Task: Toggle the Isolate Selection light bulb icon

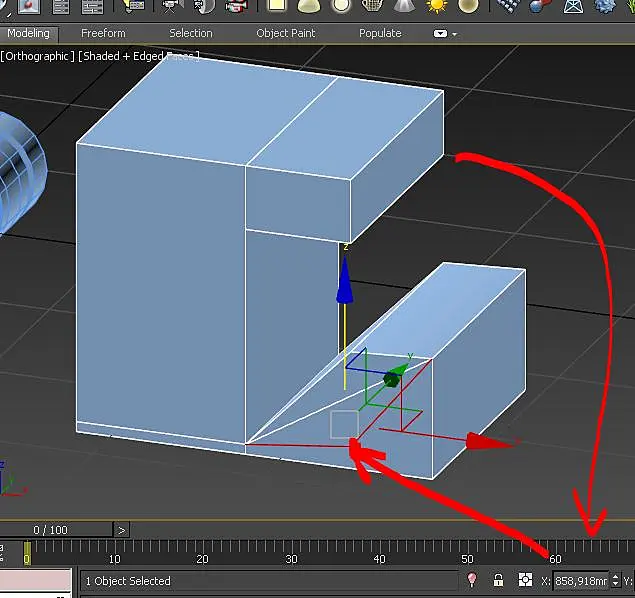Action: click(x=472, y=580)
